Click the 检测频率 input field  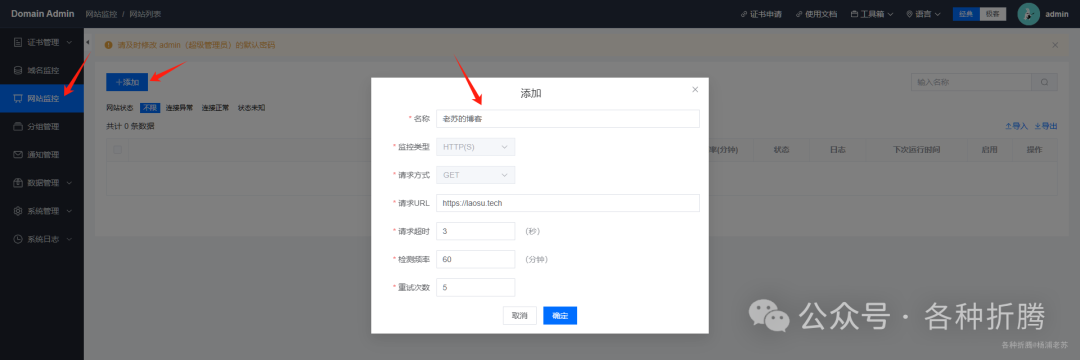click(x=475, y=260)
